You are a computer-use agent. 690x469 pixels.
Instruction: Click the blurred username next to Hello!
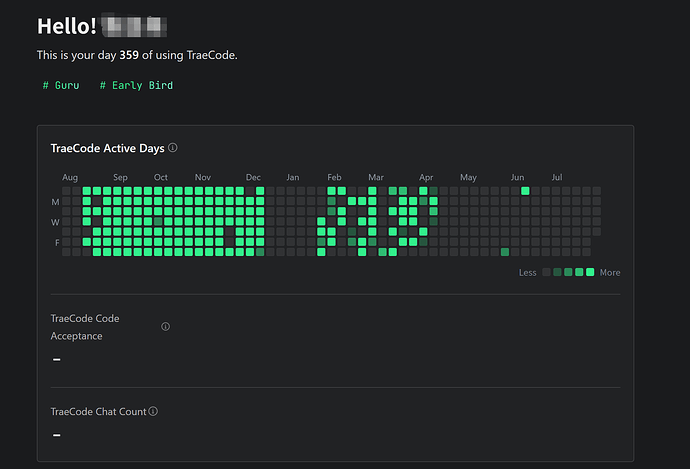pyautogui.click(x=134, y=26)
